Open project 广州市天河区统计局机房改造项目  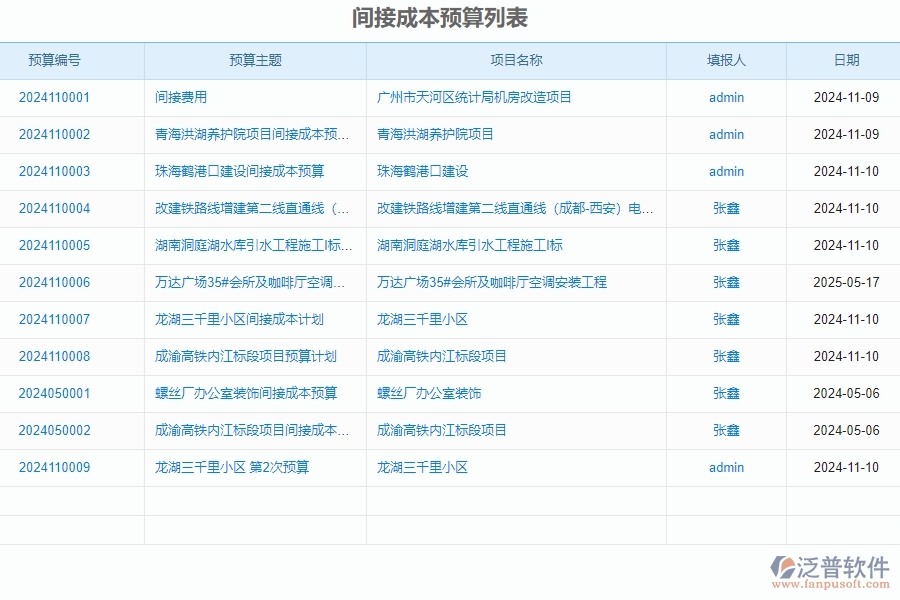(468, 97)
